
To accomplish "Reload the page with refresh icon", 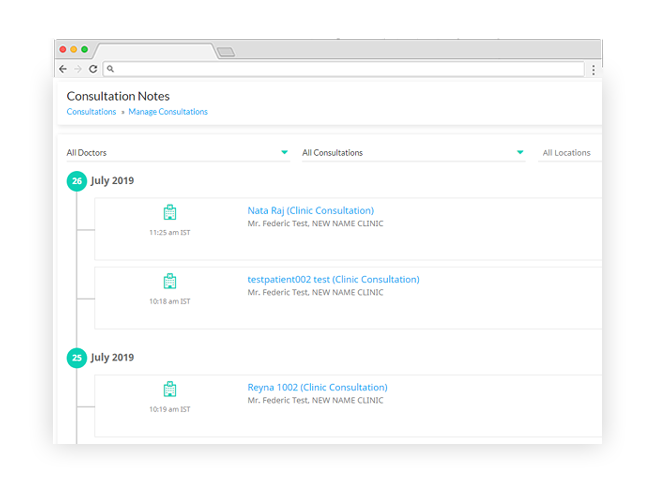I will [x=93, y=69].
